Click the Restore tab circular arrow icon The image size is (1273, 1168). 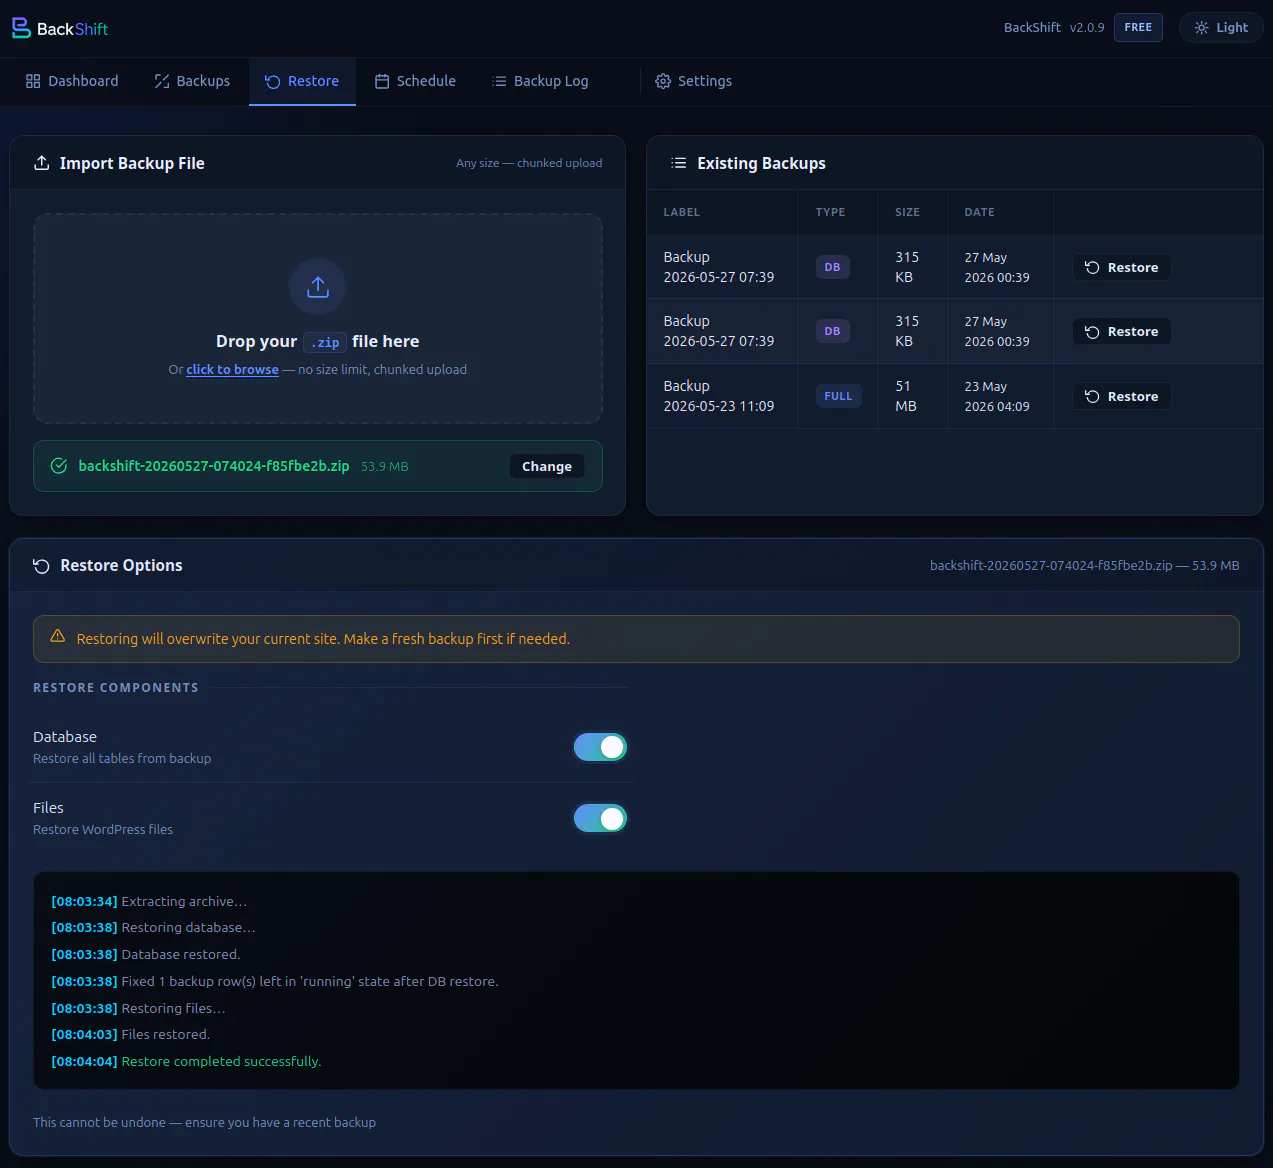272,81
